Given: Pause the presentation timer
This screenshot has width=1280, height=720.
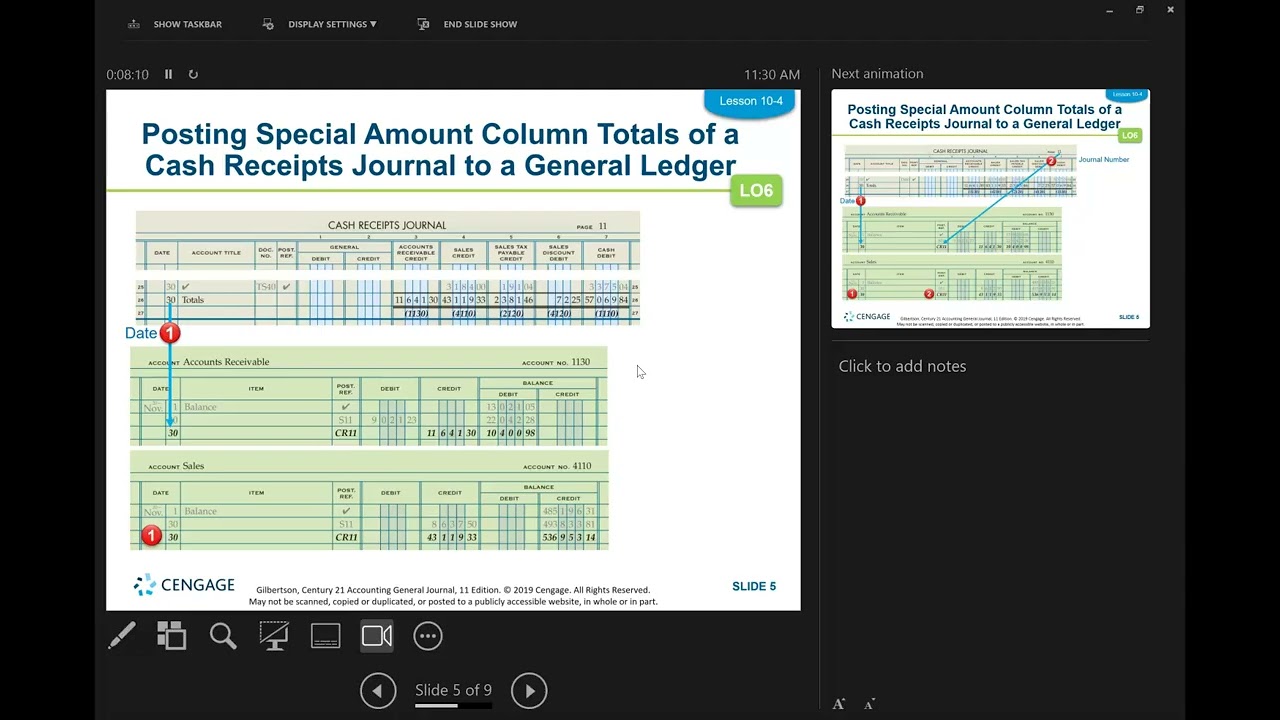Looking at the screenshot, I should pos(168,74).
